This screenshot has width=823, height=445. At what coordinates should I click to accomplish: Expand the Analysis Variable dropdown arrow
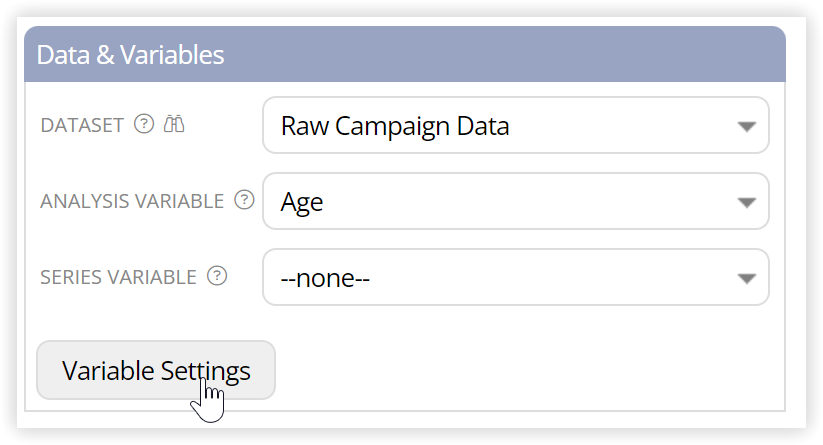(746, 203)
